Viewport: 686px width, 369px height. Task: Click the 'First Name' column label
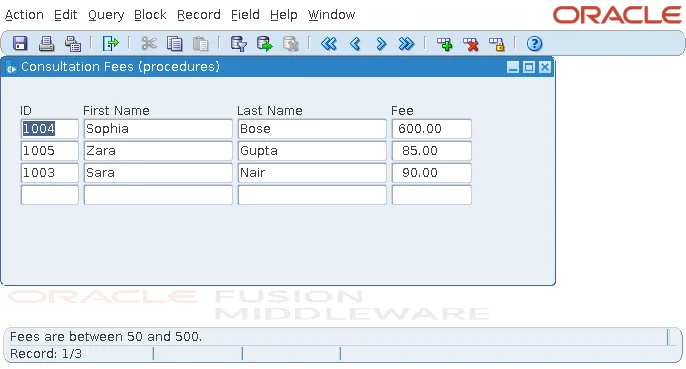(116, 111)
